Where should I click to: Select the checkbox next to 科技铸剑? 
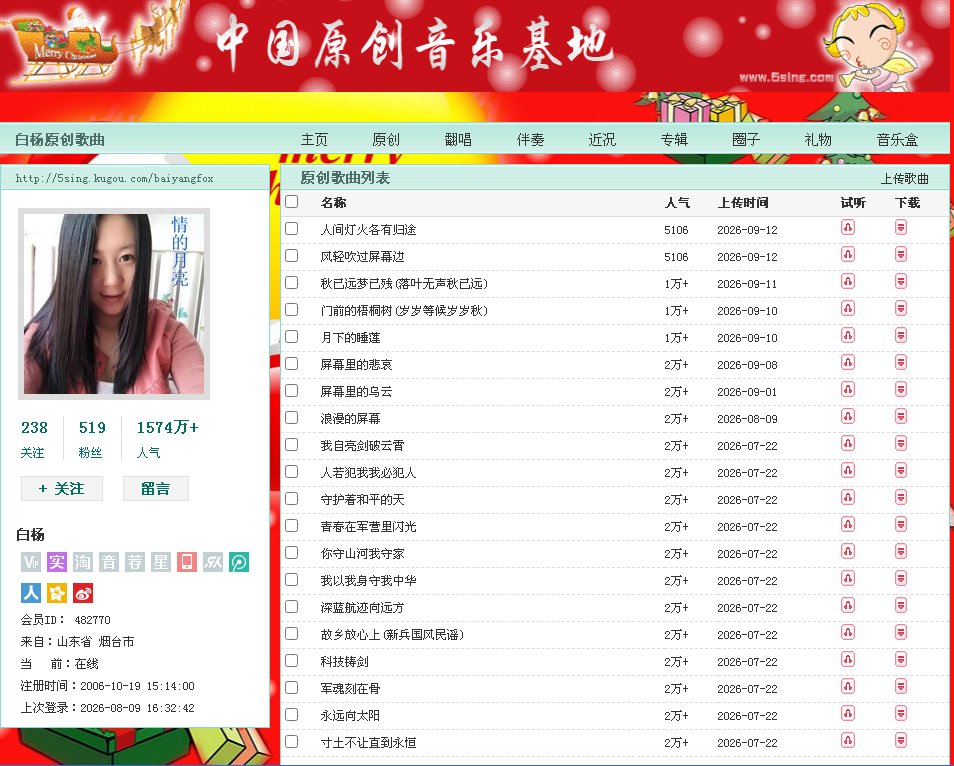tap(292, 661)
